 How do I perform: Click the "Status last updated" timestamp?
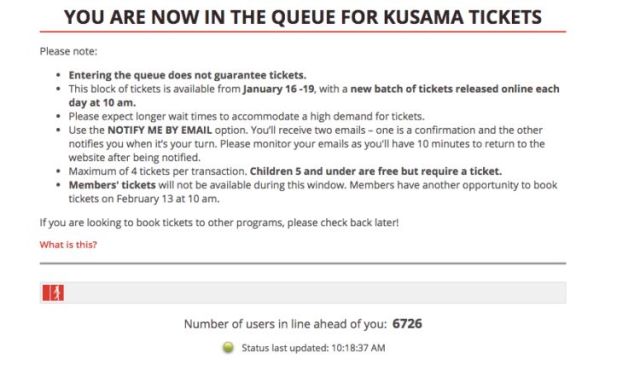tap(313, 348)
